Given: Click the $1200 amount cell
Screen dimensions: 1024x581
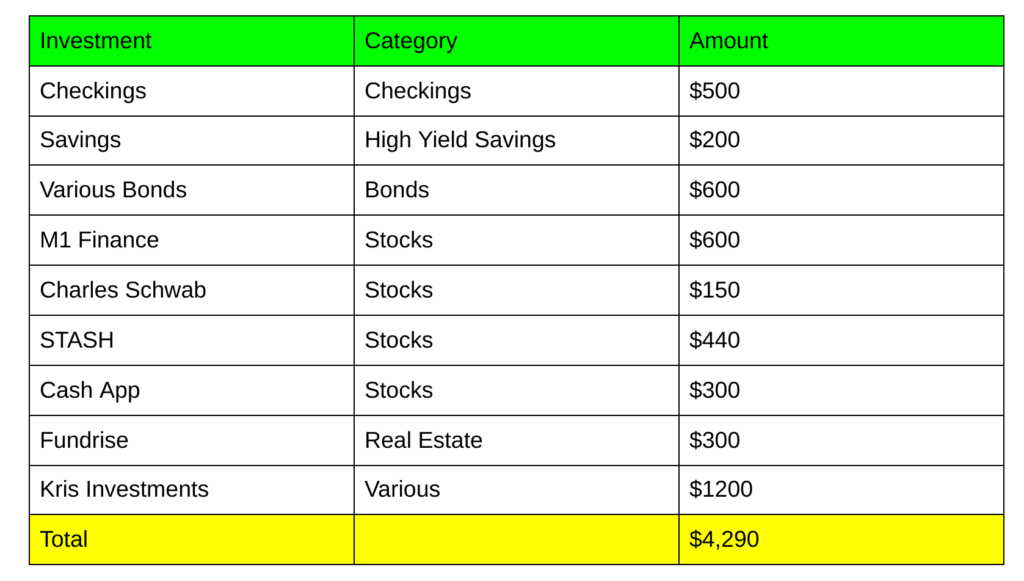Looking at the screenshot, I should coord(721,489).
